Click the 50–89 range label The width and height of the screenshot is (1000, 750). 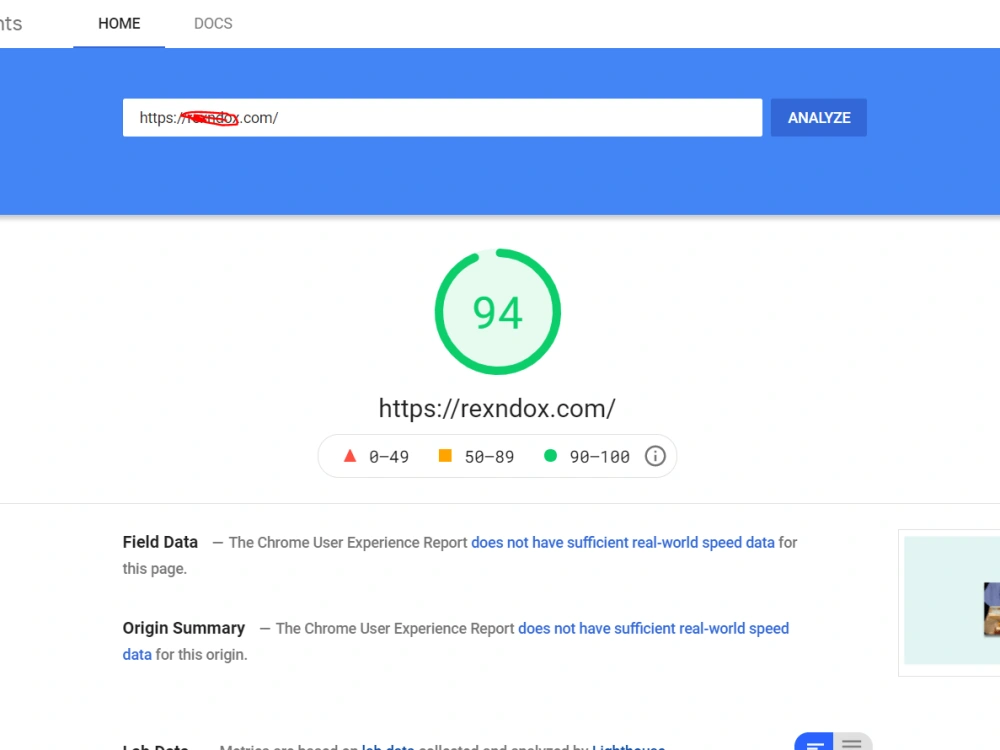489,457
